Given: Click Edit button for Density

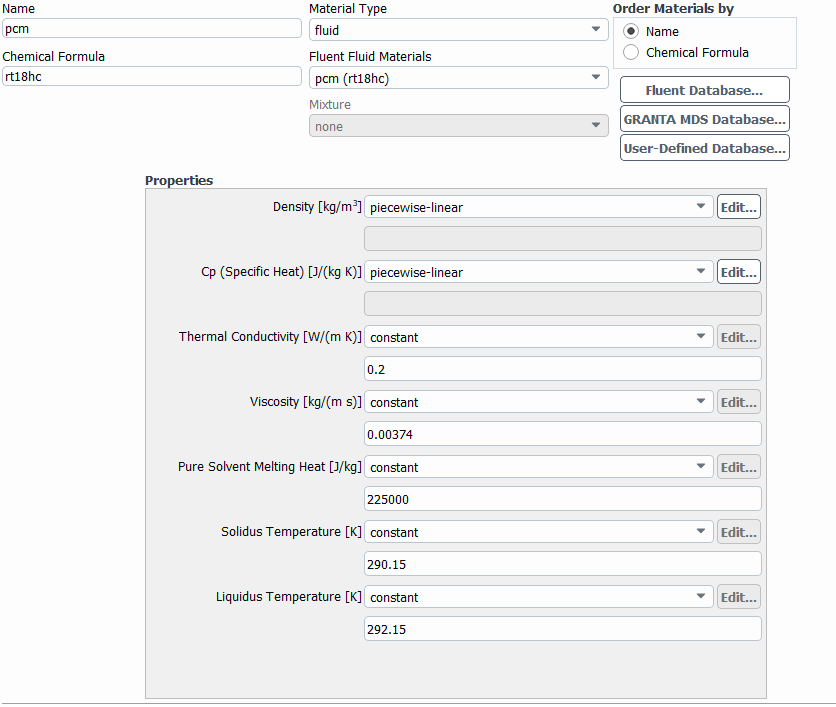Looking at the screenshot, I should click(738, 207).
